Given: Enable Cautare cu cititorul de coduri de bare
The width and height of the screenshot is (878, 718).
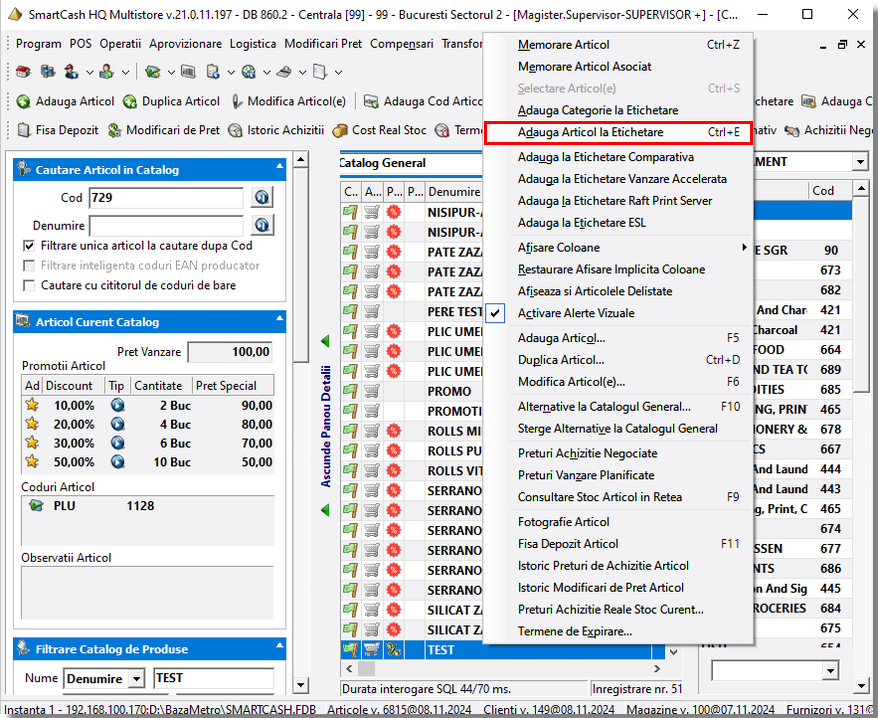Looking at the screenshot, I should (x=29, y=286).
